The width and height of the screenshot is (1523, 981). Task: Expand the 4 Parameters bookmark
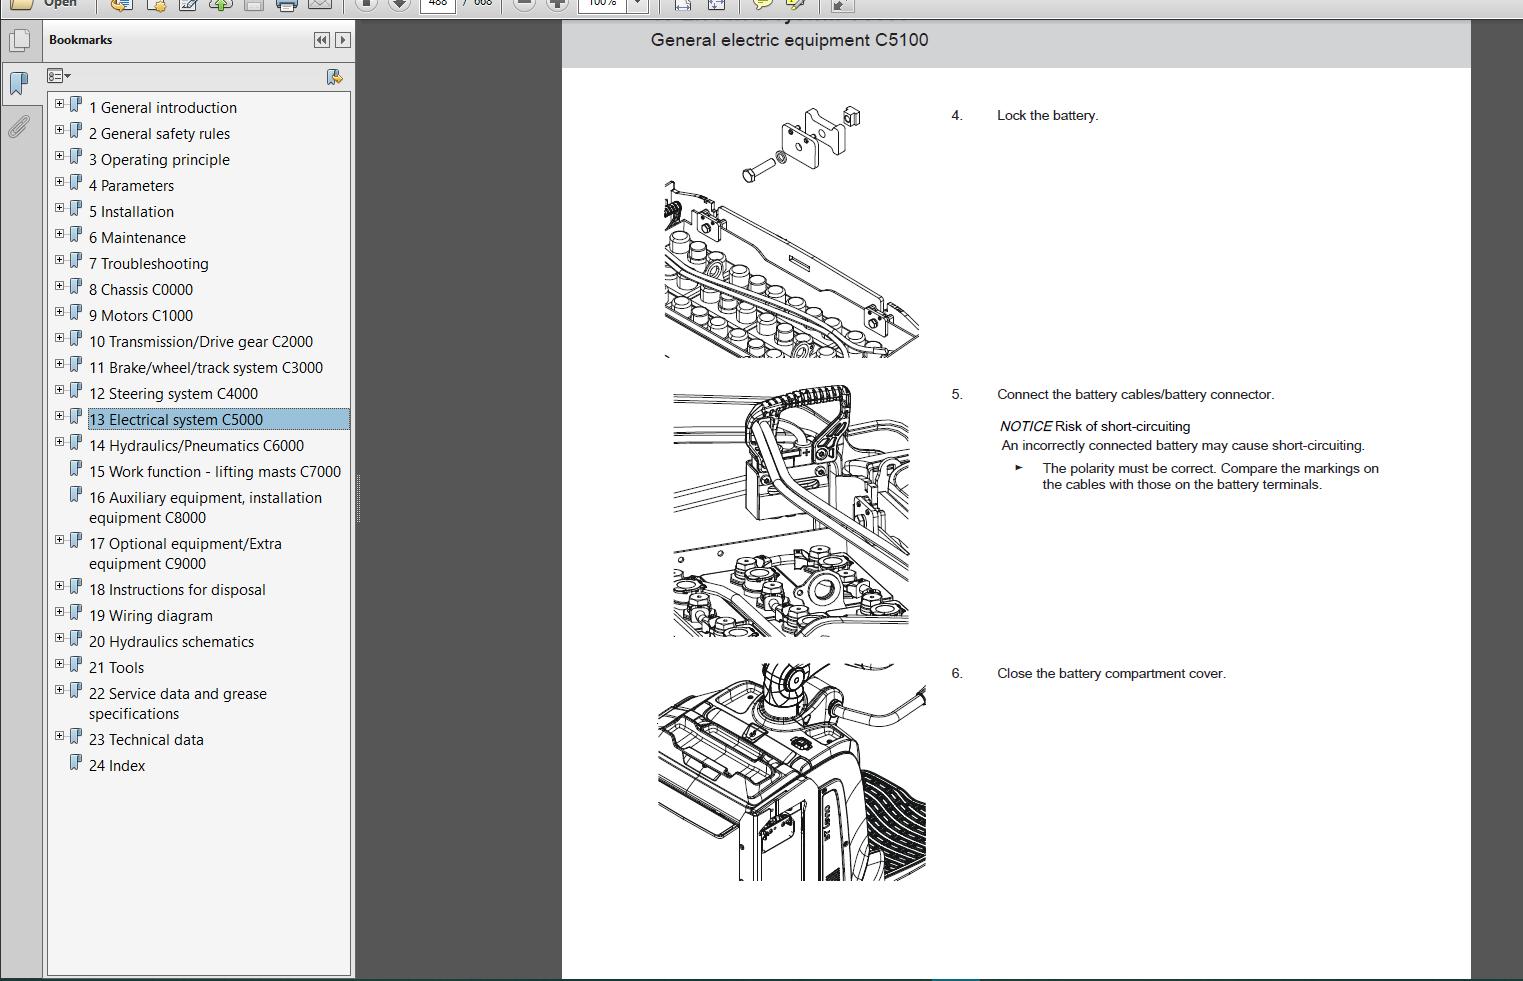pyautogui.click(x=59, y=182)
